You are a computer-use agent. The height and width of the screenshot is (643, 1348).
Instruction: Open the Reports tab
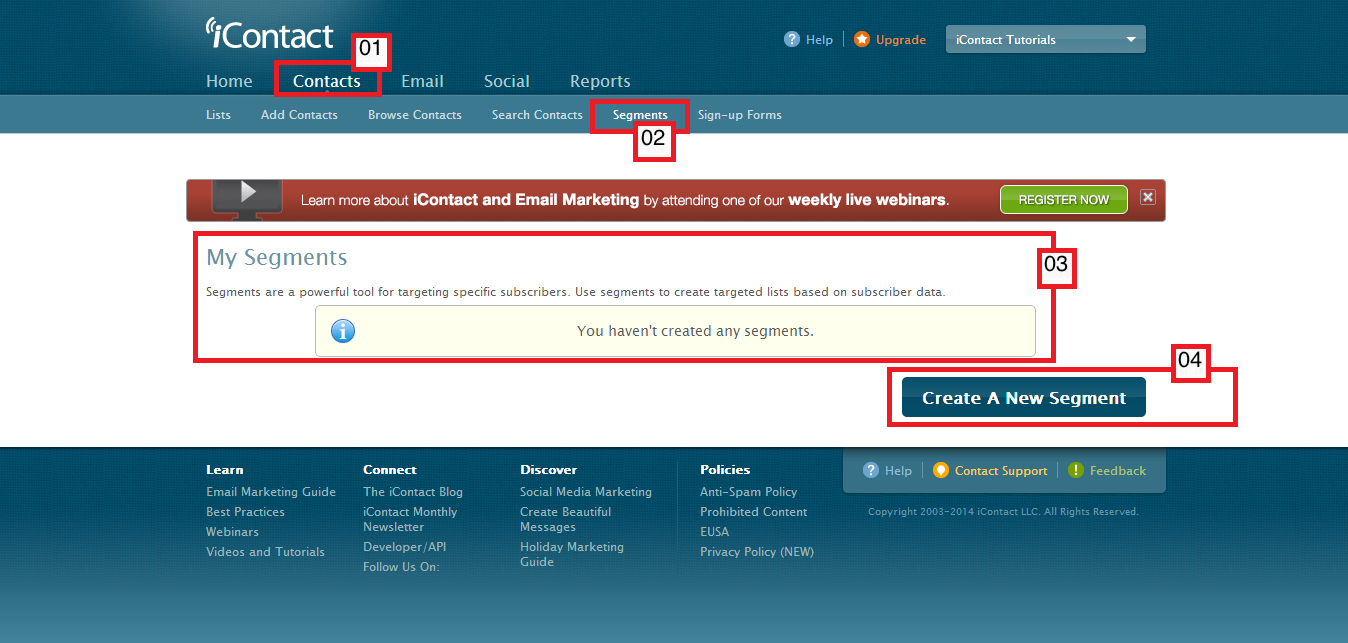click(600, 81)
